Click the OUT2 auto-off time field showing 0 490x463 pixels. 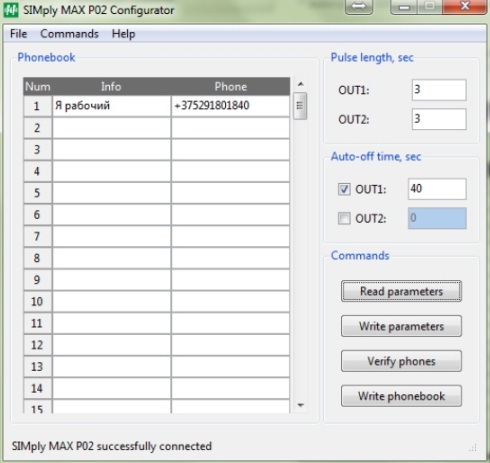(437, 218)
